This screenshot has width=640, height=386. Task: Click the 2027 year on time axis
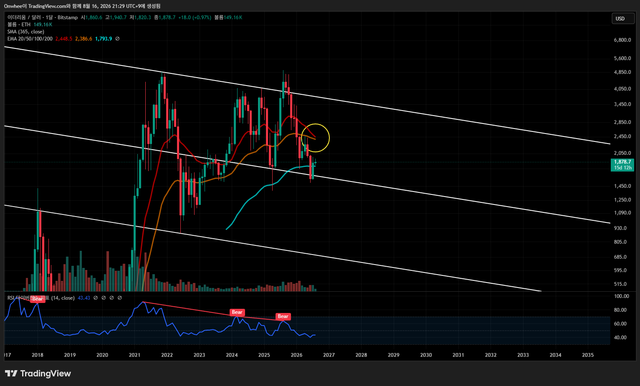(329, 355)
